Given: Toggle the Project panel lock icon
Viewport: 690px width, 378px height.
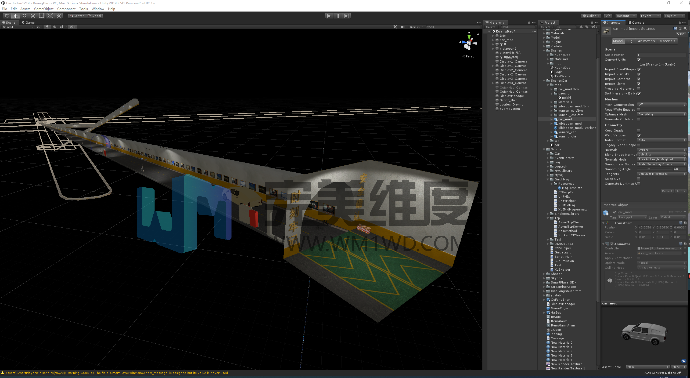Looking at the screenshot, I should [592, 22].
